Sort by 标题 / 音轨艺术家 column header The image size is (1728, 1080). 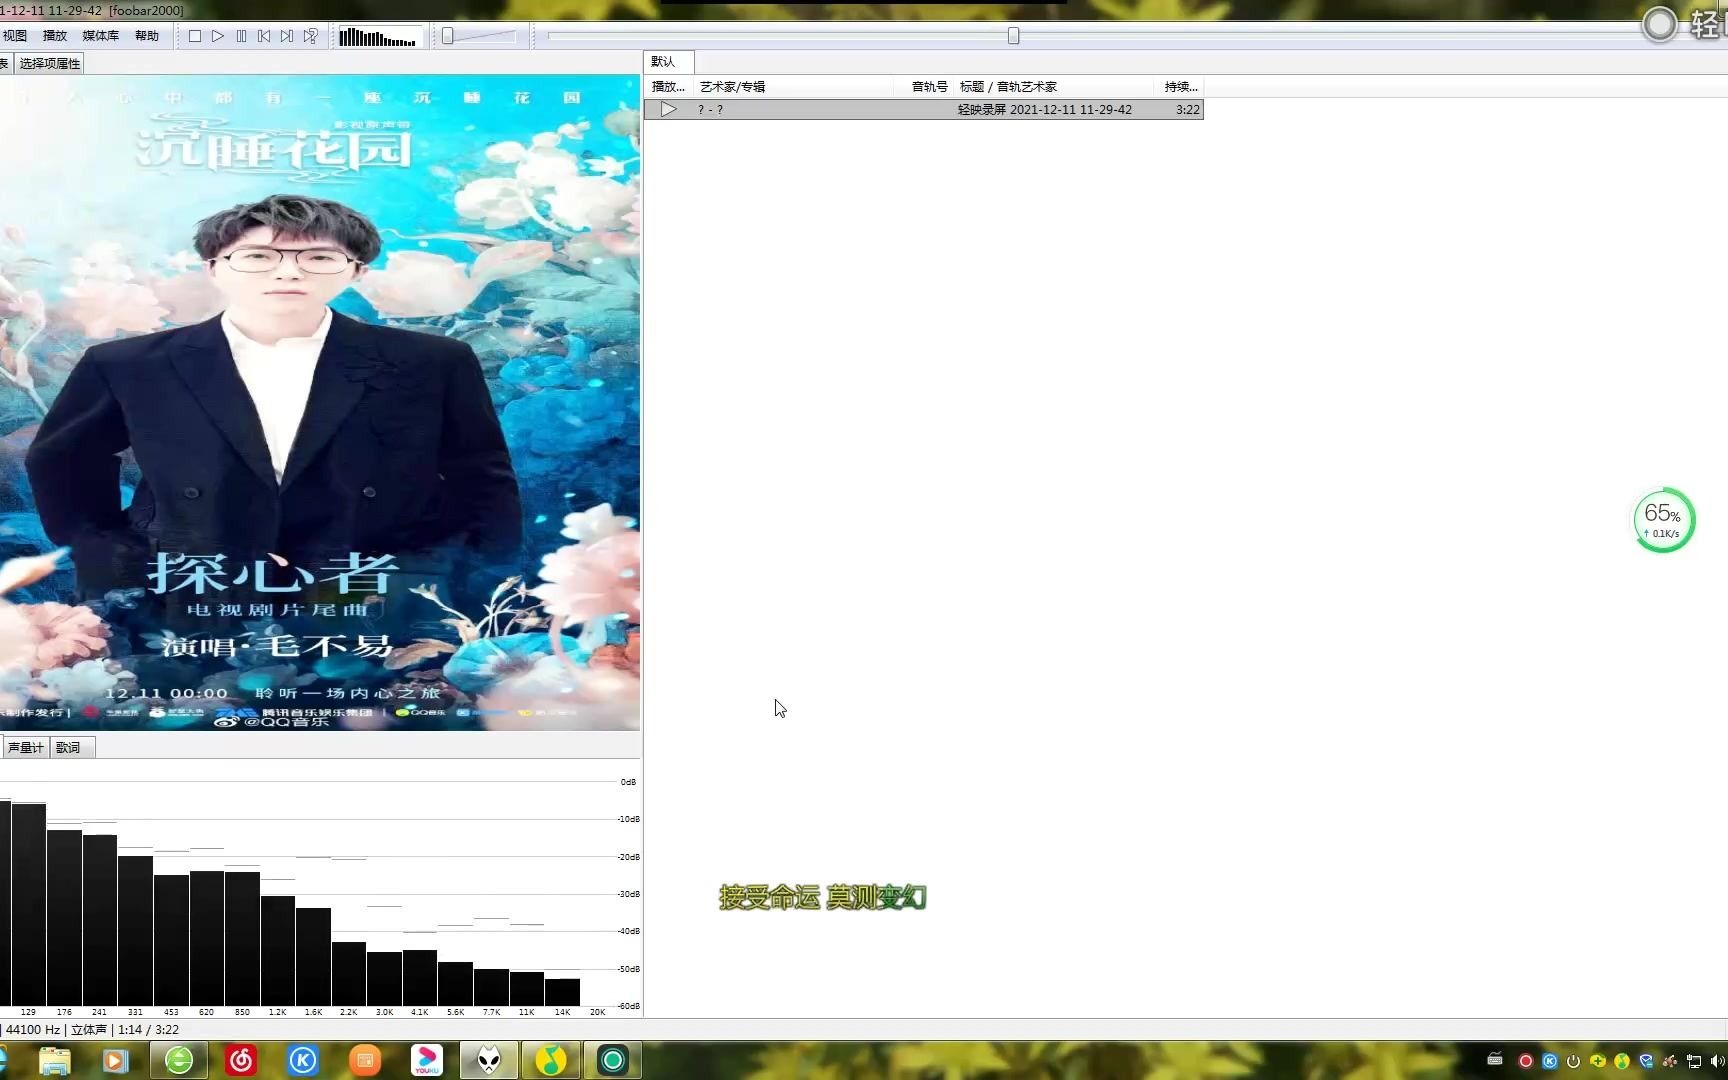coord(1053,87)
